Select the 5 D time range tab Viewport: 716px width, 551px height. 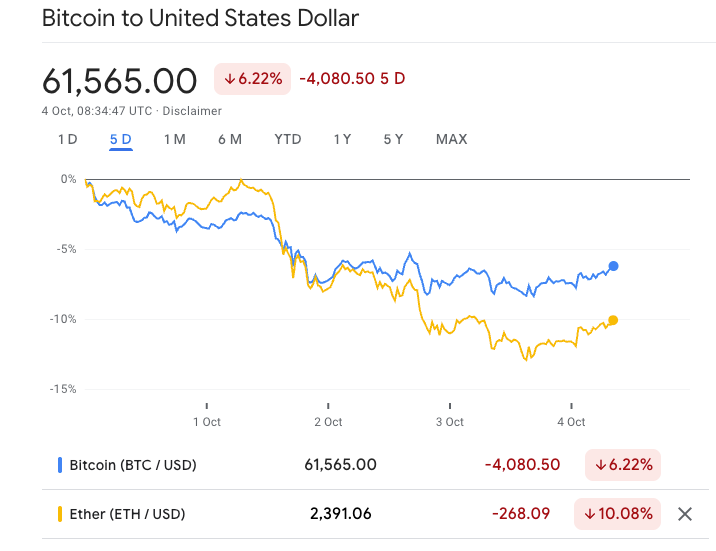pyautogui.click(x=121, y=139)
